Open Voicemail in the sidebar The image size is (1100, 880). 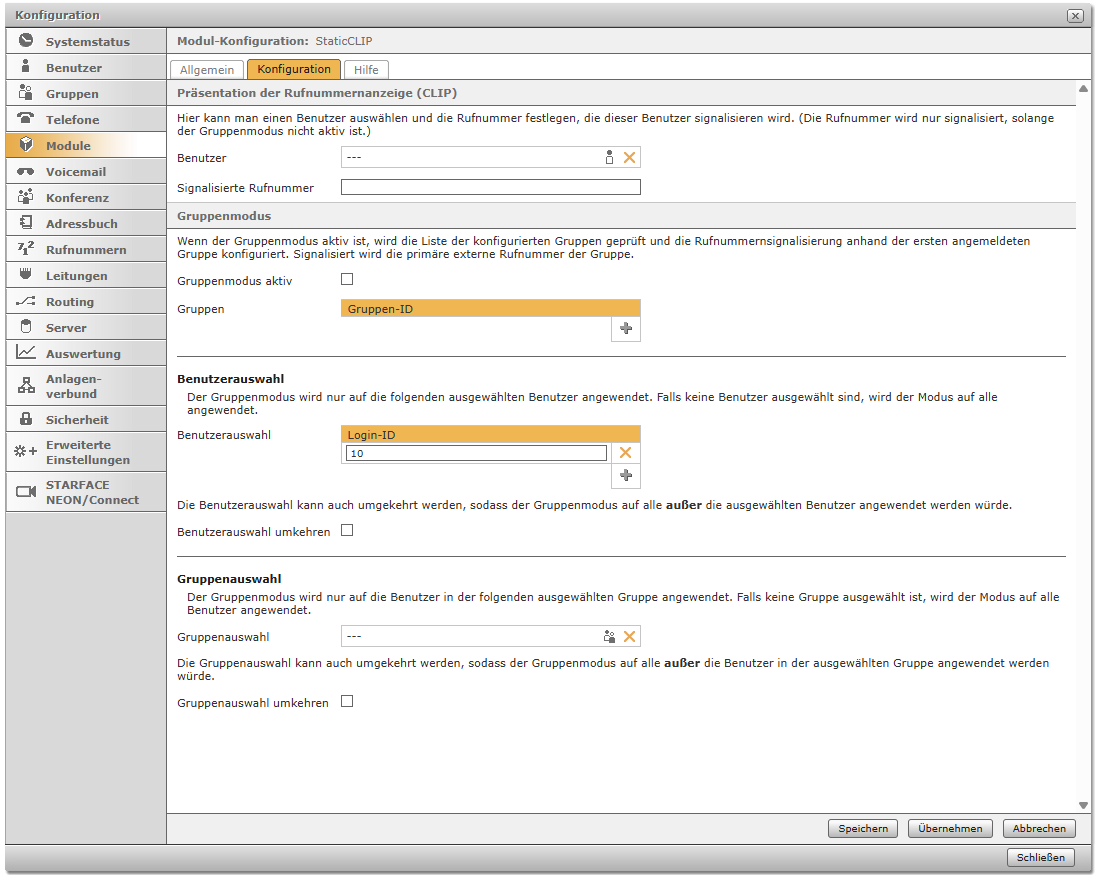(x=75, y=172)
